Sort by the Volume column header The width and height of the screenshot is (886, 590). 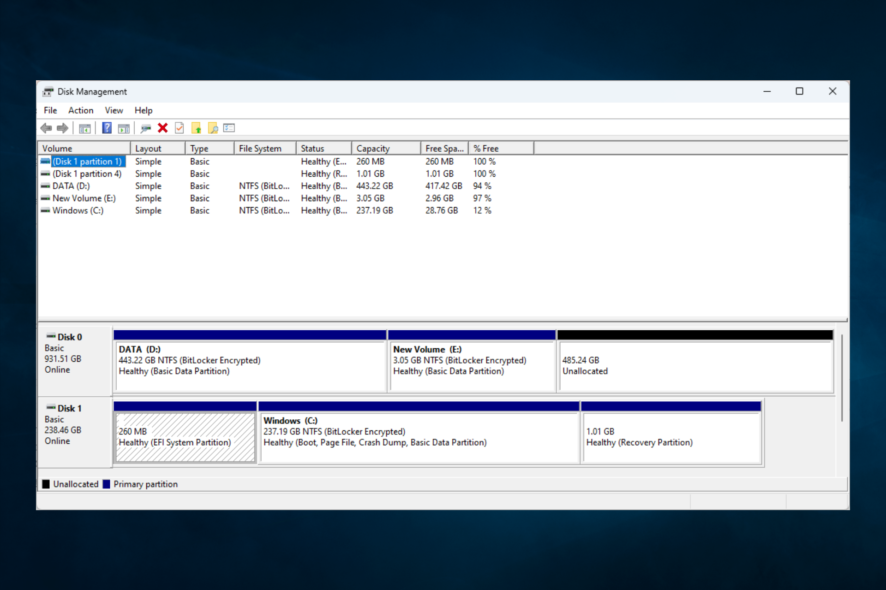pos(84,149)
